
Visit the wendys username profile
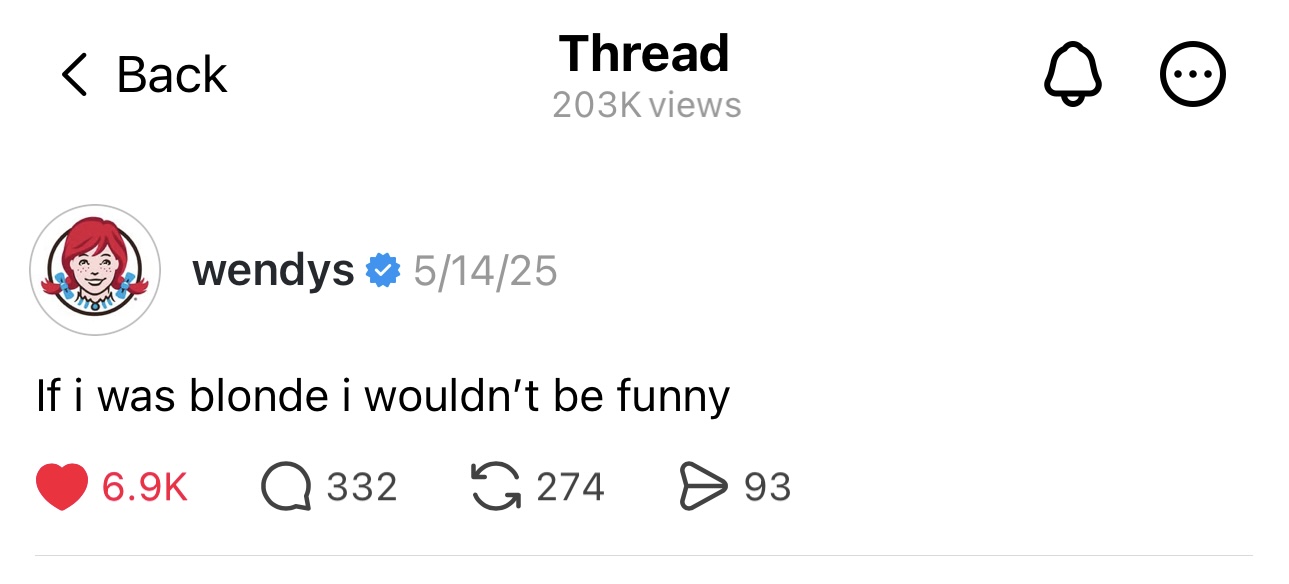click(273, 270)
